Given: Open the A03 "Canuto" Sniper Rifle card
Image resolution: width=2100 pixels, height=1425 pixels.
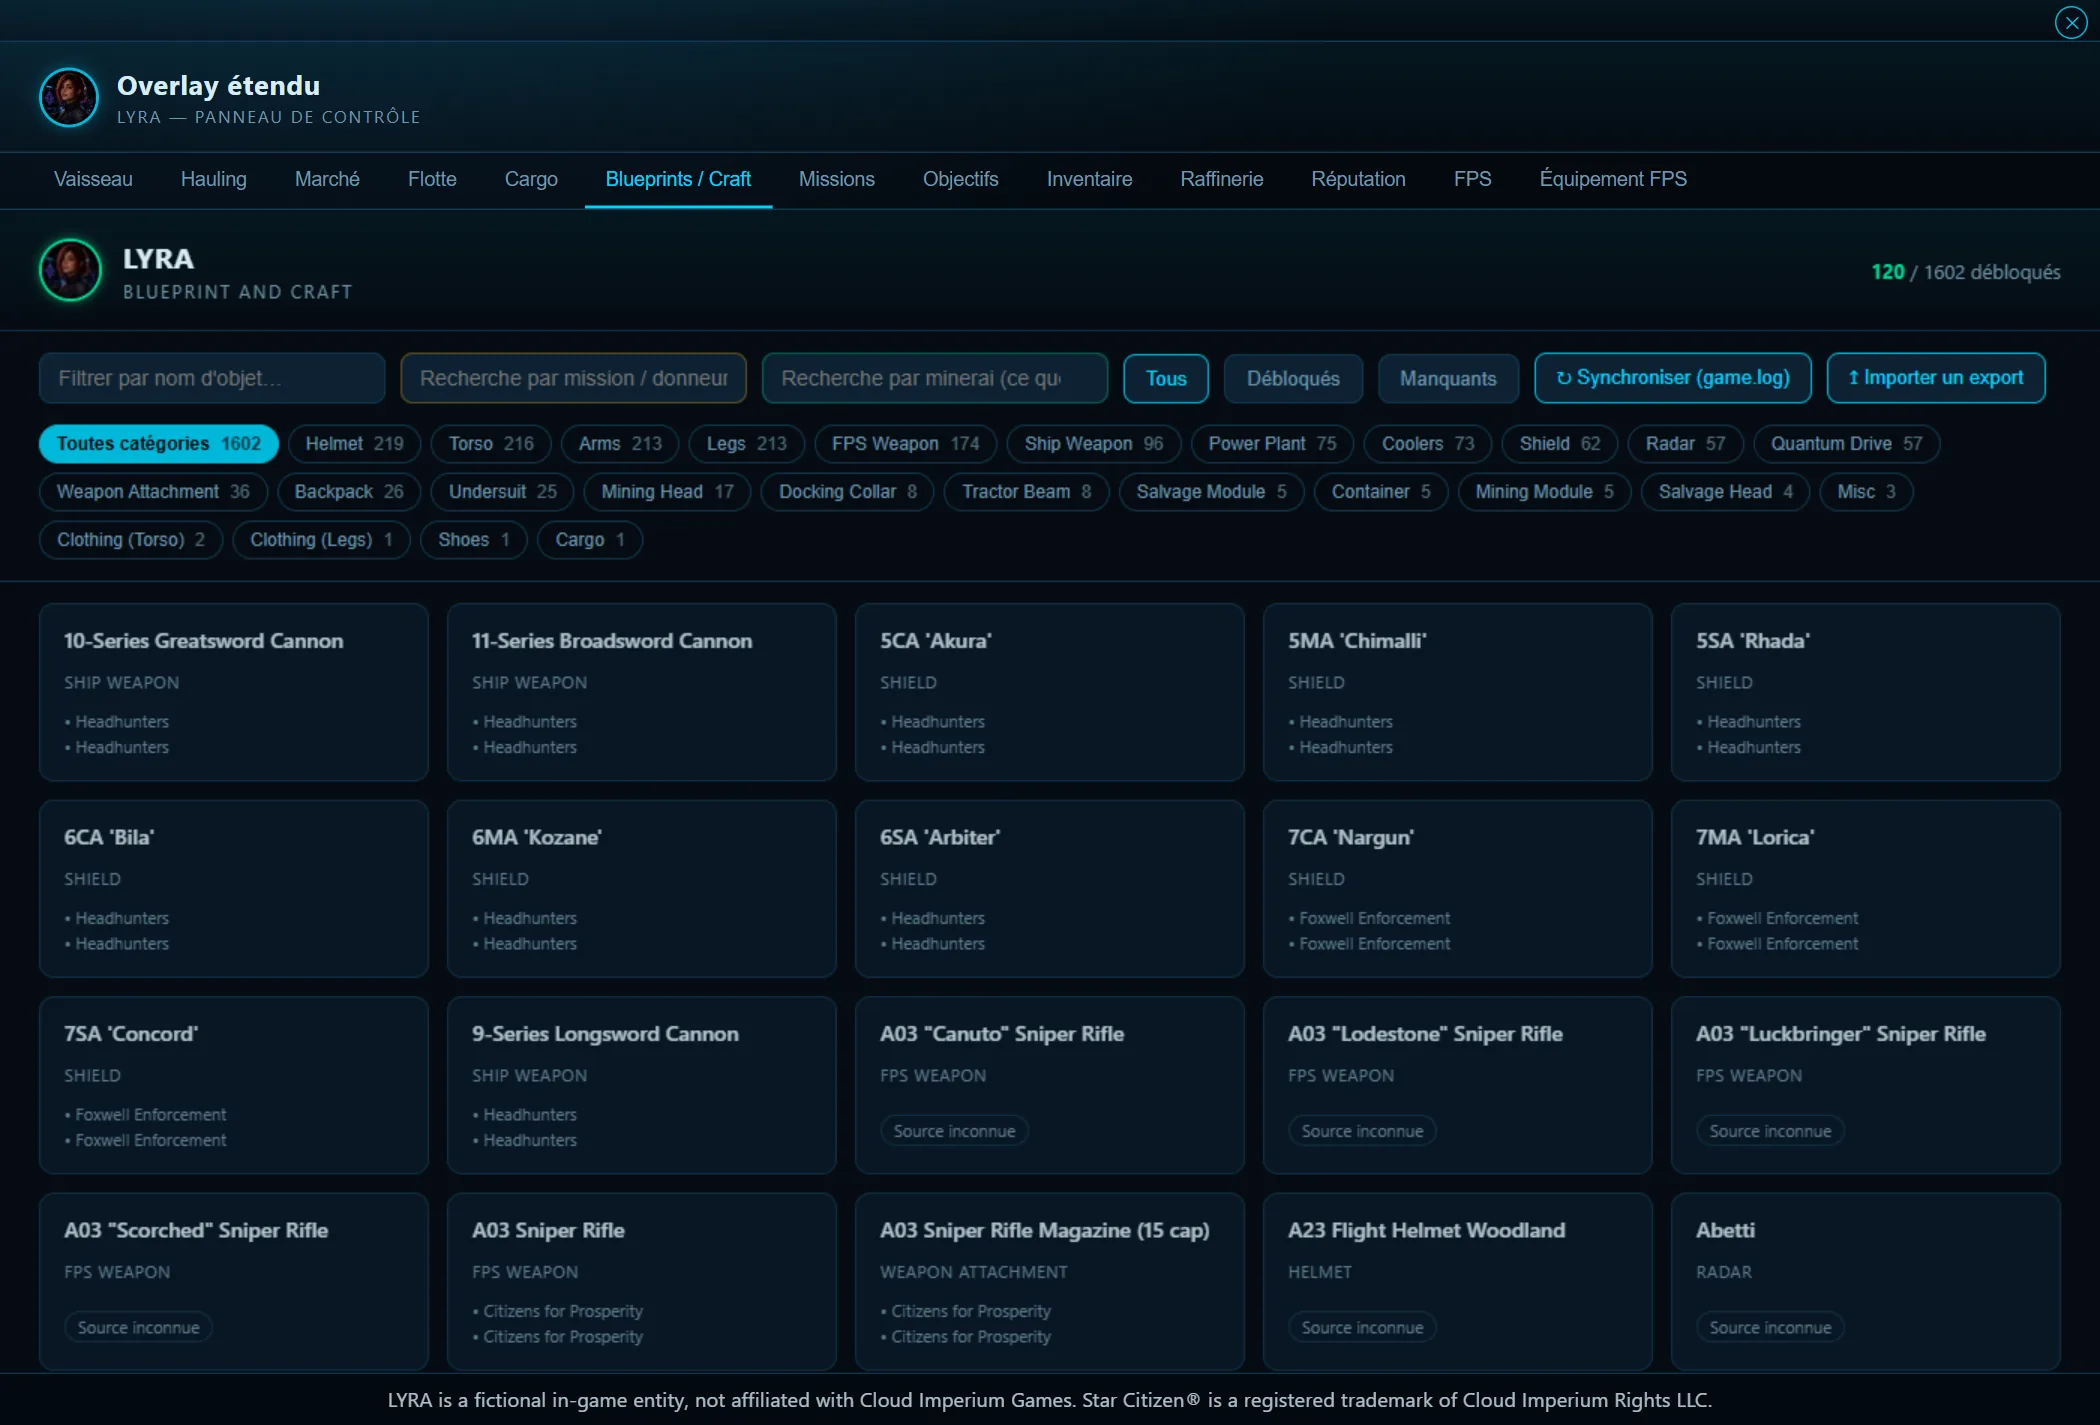Looking at the screenshot, I should tap(1049, 1085).
